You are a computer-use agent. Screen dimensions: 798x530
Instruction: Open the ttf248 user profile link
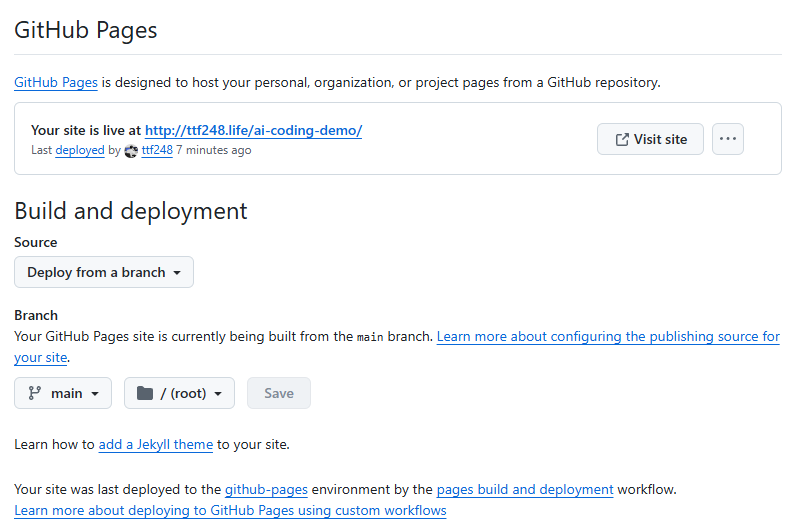click(157, 150)
